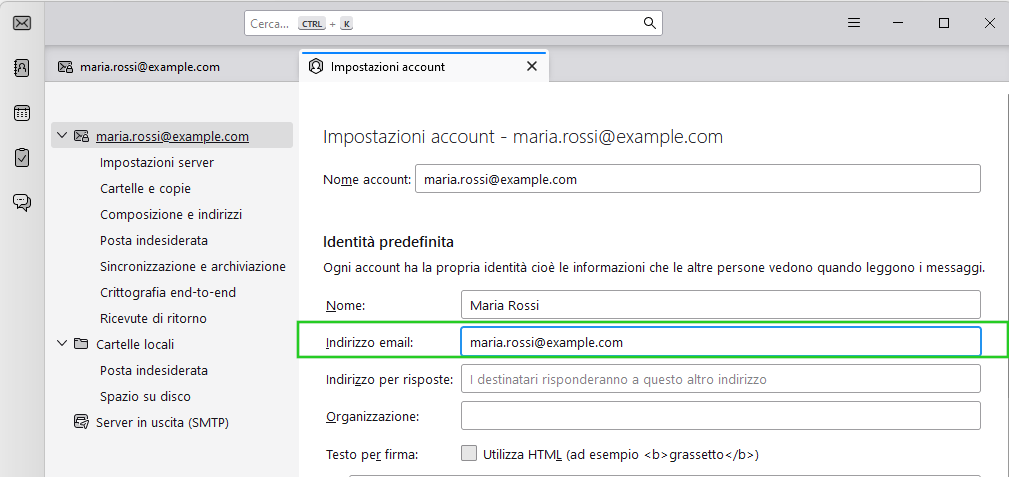The width and height of the screenshot is (1009, 477).
Task: Click Server in uscita (SMTP) icon
Action: 81,422
